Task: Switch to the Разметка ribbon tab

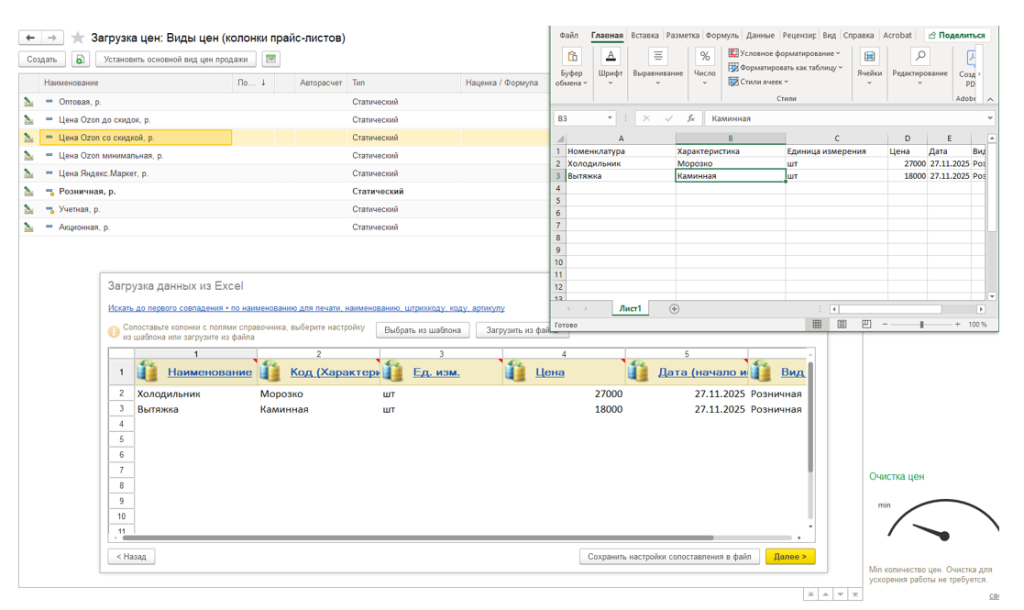Action: [682, 35]
